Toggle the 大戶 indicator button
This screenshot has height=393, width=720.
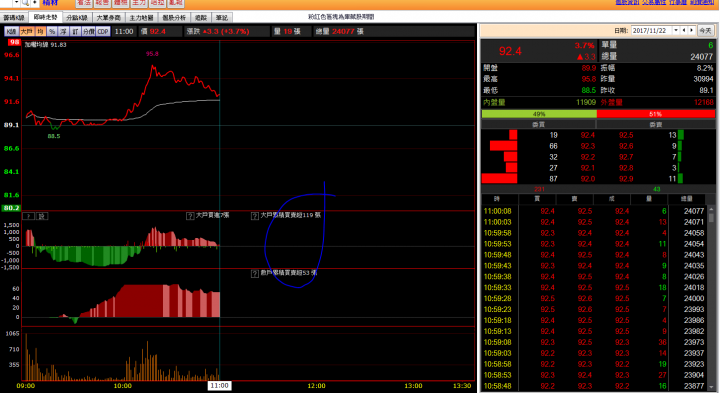coord(27,31)
